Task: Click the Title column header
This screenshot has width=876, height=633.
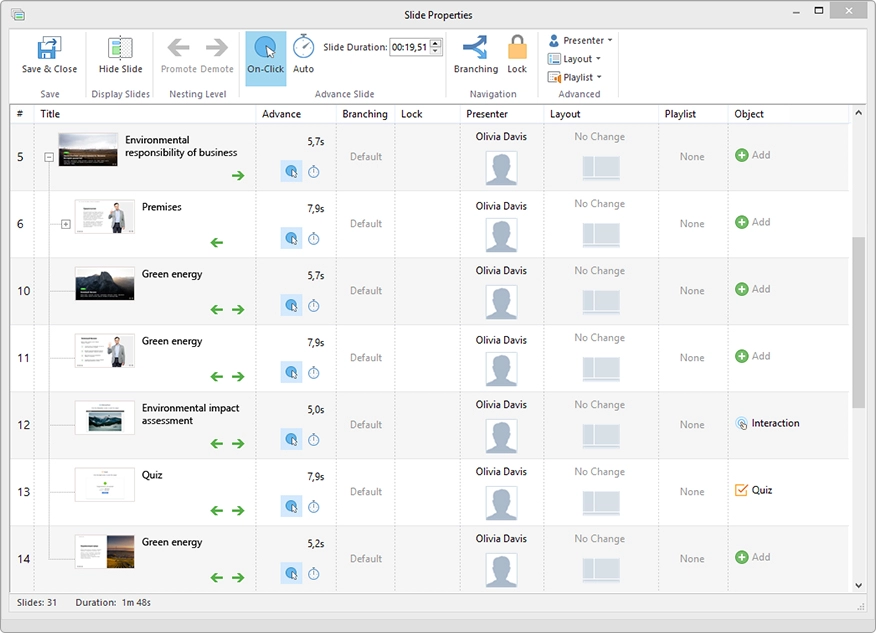Action: coord(50,114)
